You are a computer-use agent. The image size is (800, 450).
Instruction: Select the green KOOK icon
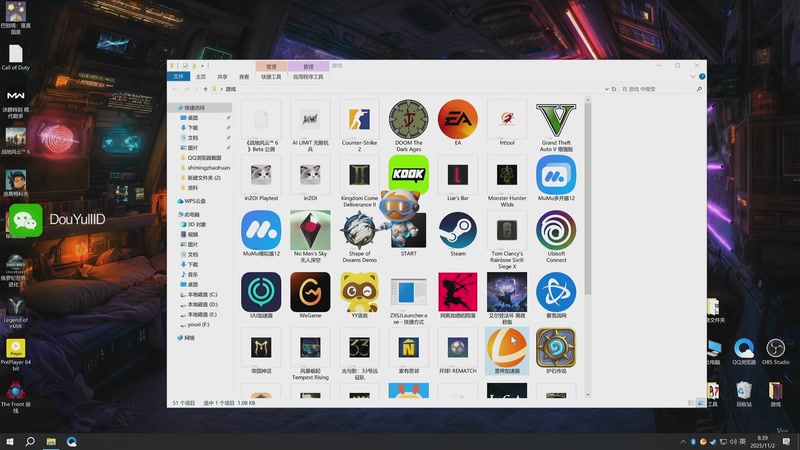[408, 174]
